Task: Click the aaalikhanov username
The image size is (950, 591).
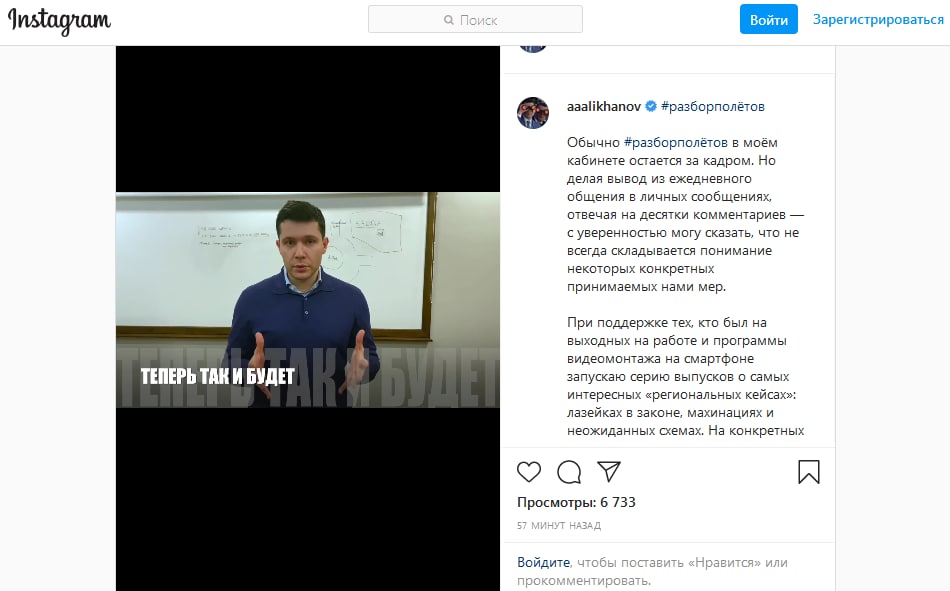Action: [603, 107]
